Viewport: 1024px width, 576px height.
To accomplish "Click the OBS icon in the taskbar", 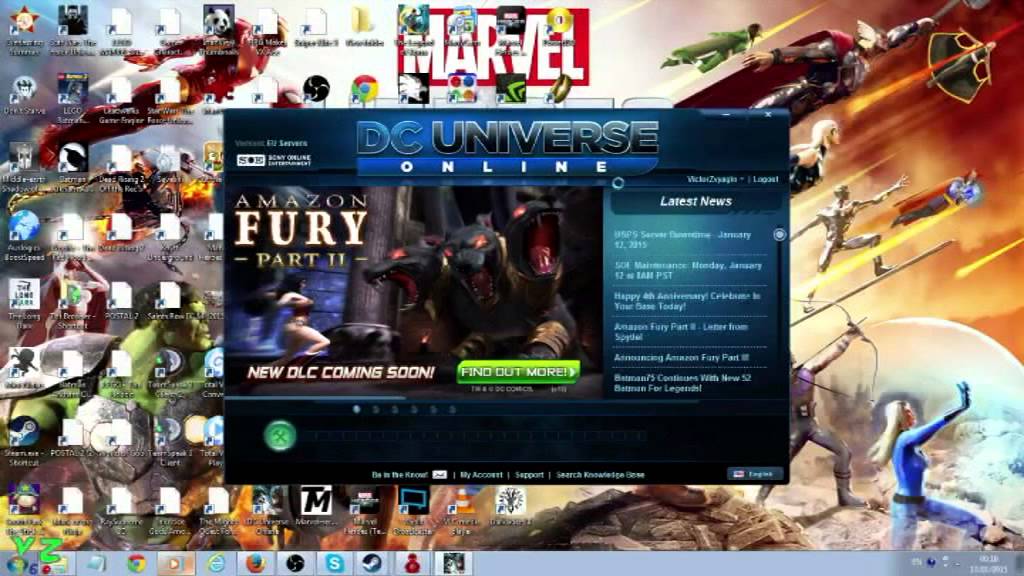I will click(295, 563).
